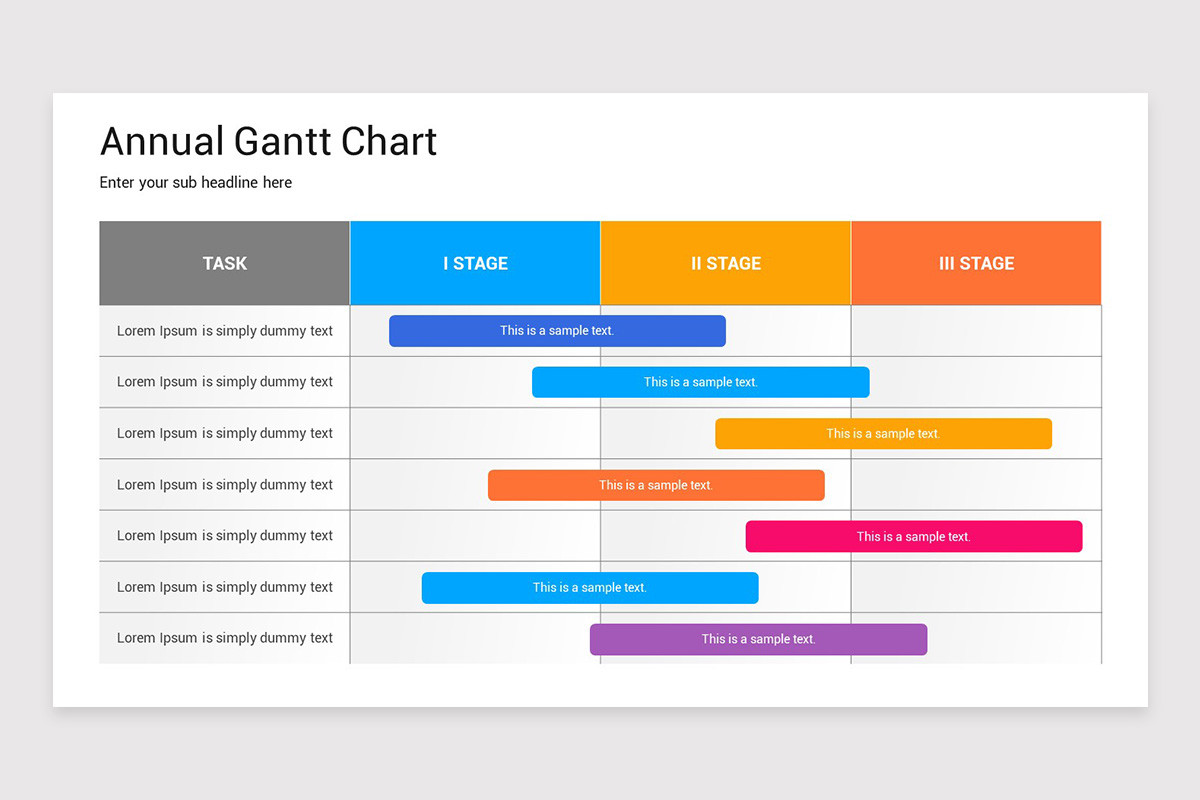1200x800 pixels.
Task: Click the seventh row's Lorem Ipsum task label
Action: pyautogui.click(x=225, y=638)
